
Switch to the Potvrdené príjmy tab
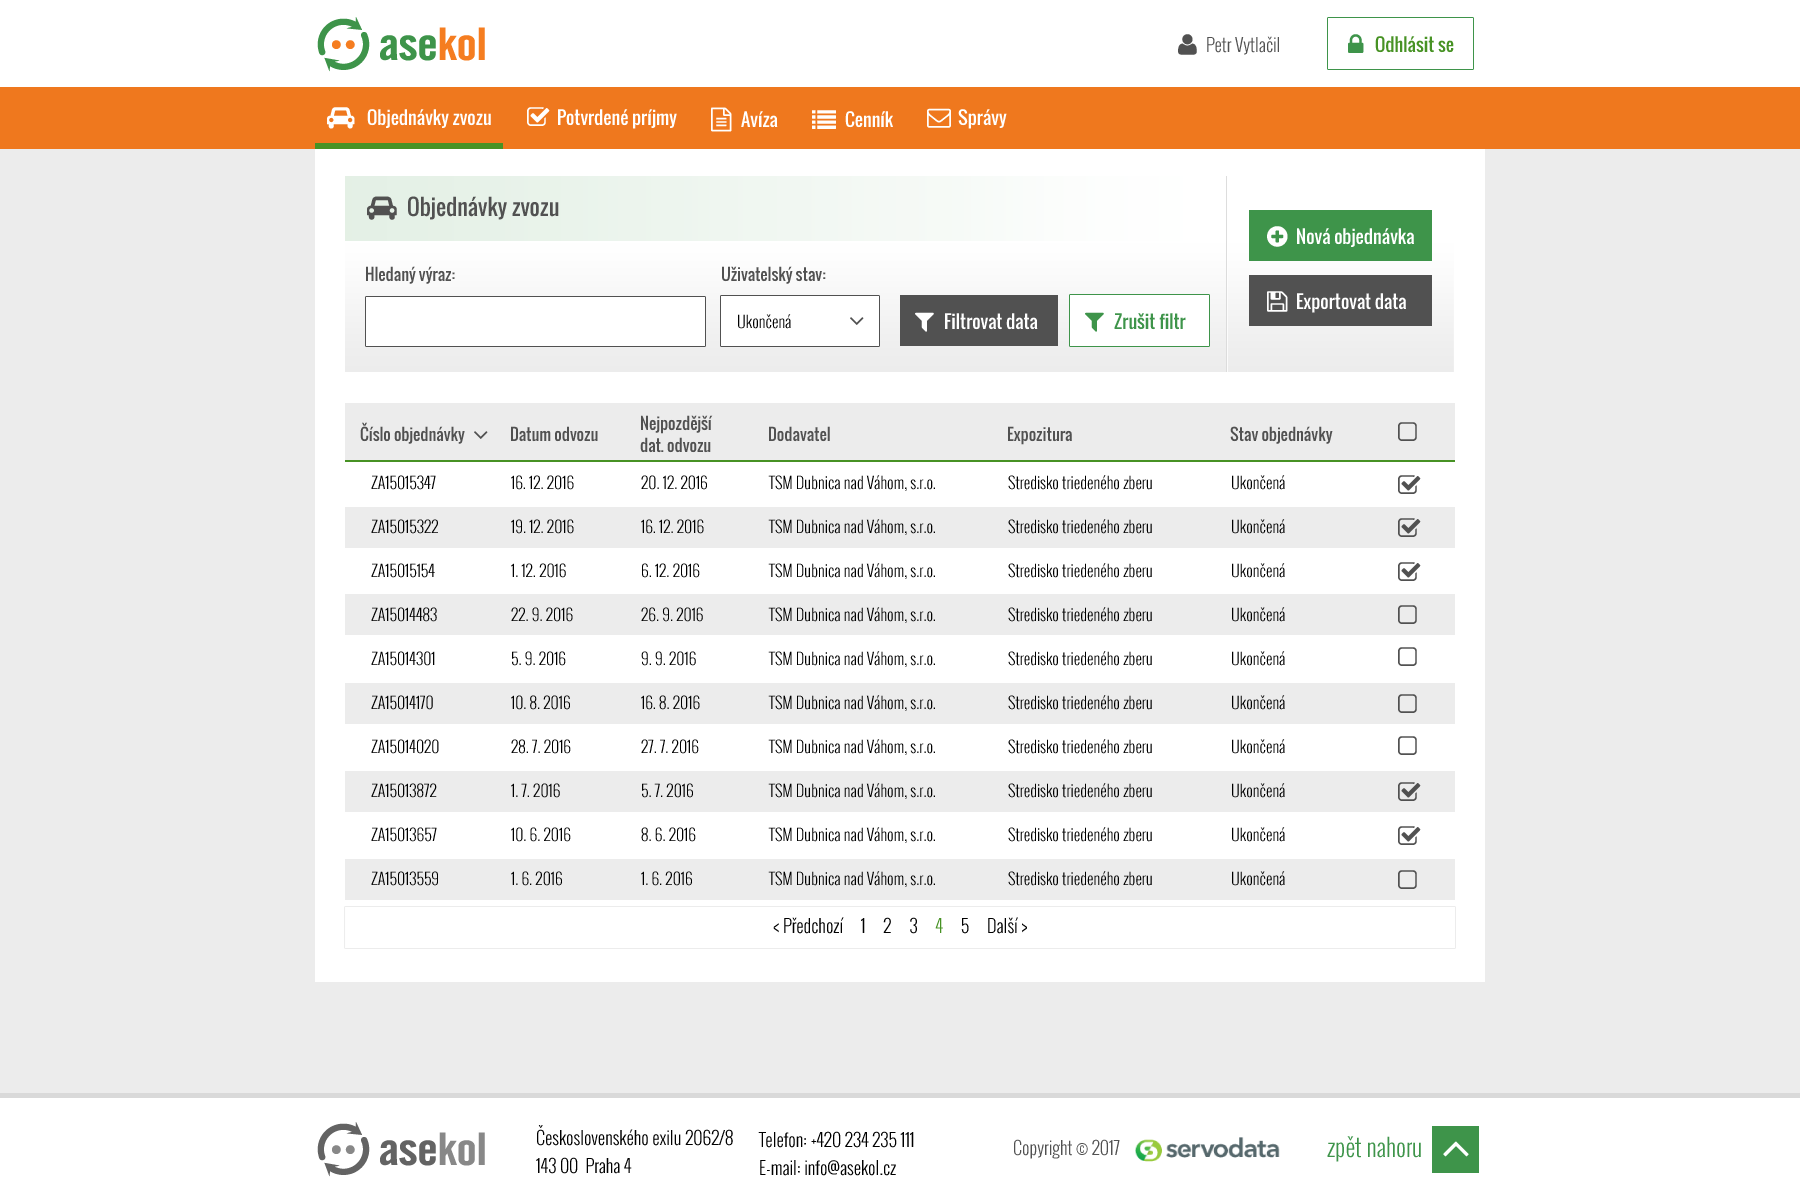coord(602,118)
